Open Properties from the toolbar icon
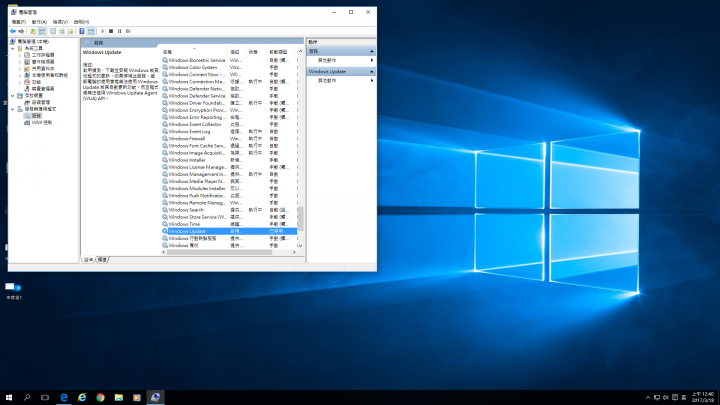 click(x=53, y=31)
